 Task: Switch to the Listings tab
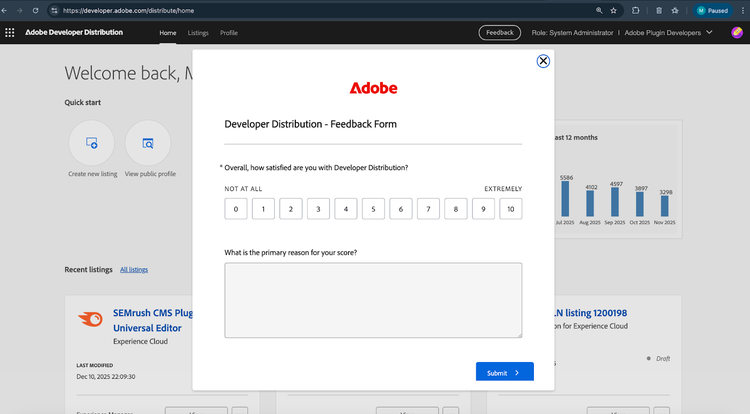tap(198, 32)
